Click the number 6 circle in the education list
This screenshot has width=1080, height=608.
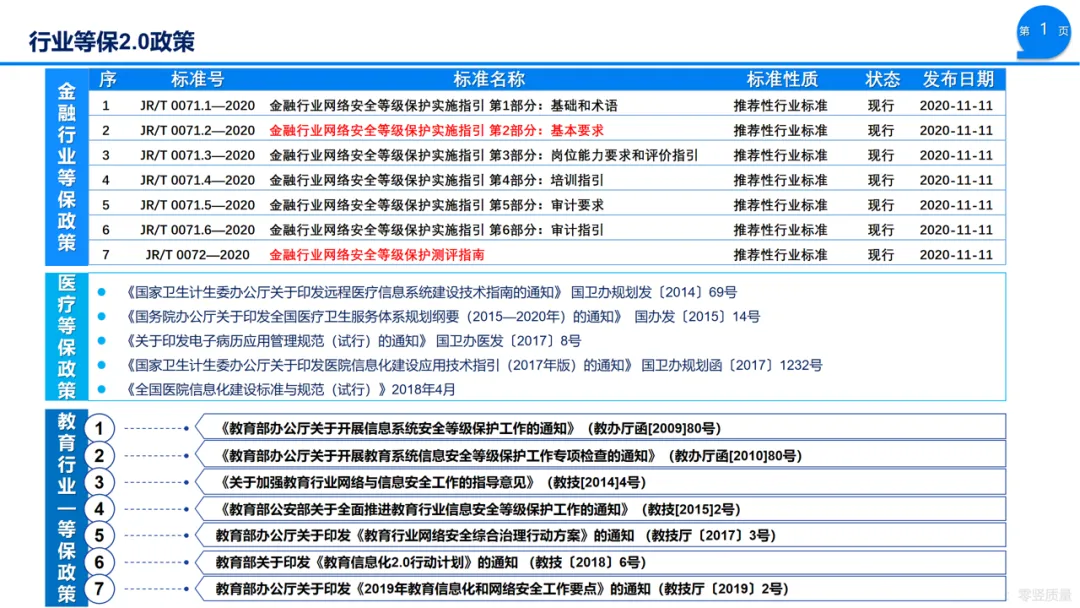tap(99, 562)
